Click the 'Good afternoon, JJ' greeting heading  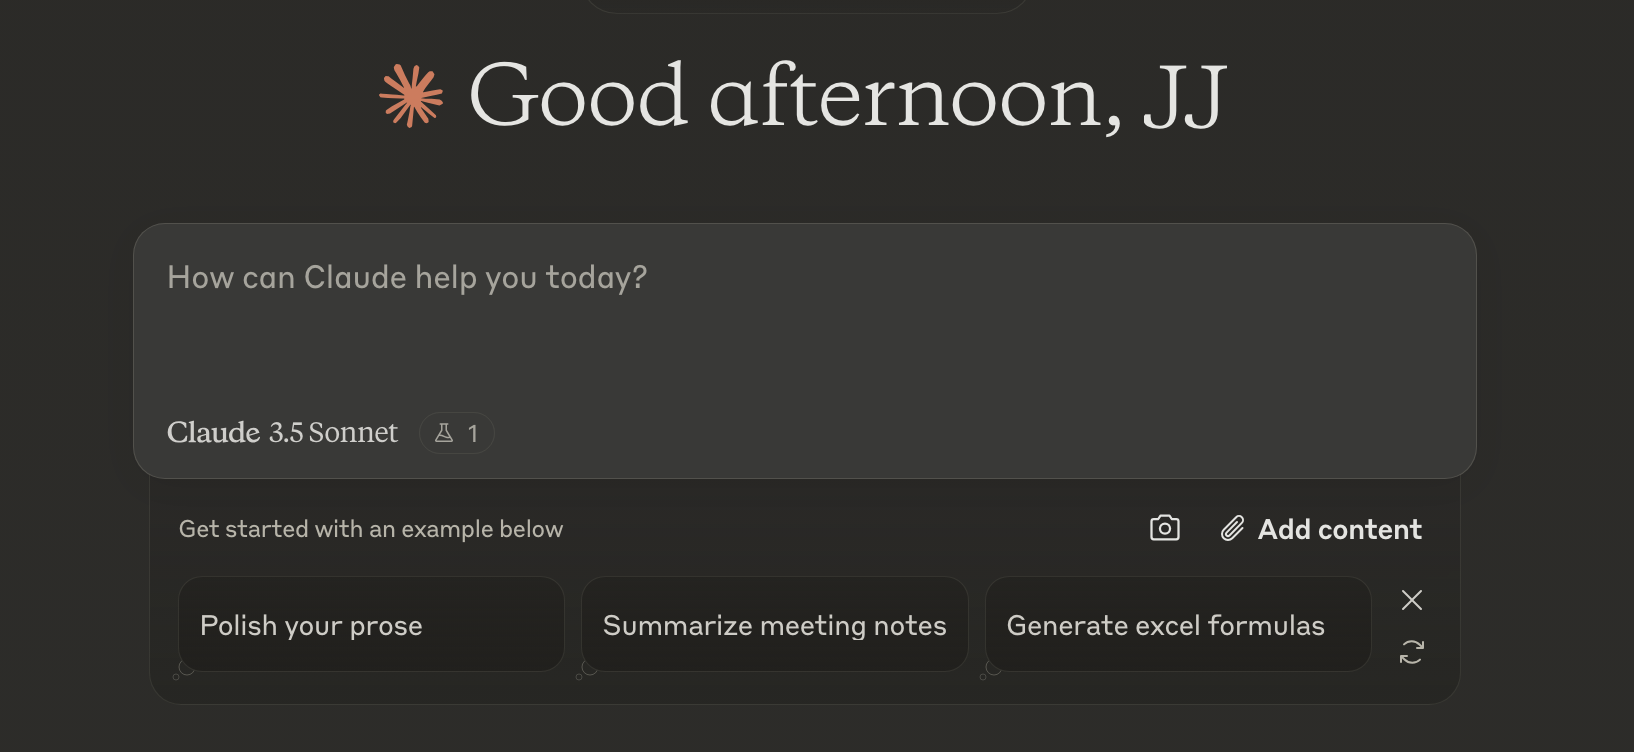pos(847,97)
